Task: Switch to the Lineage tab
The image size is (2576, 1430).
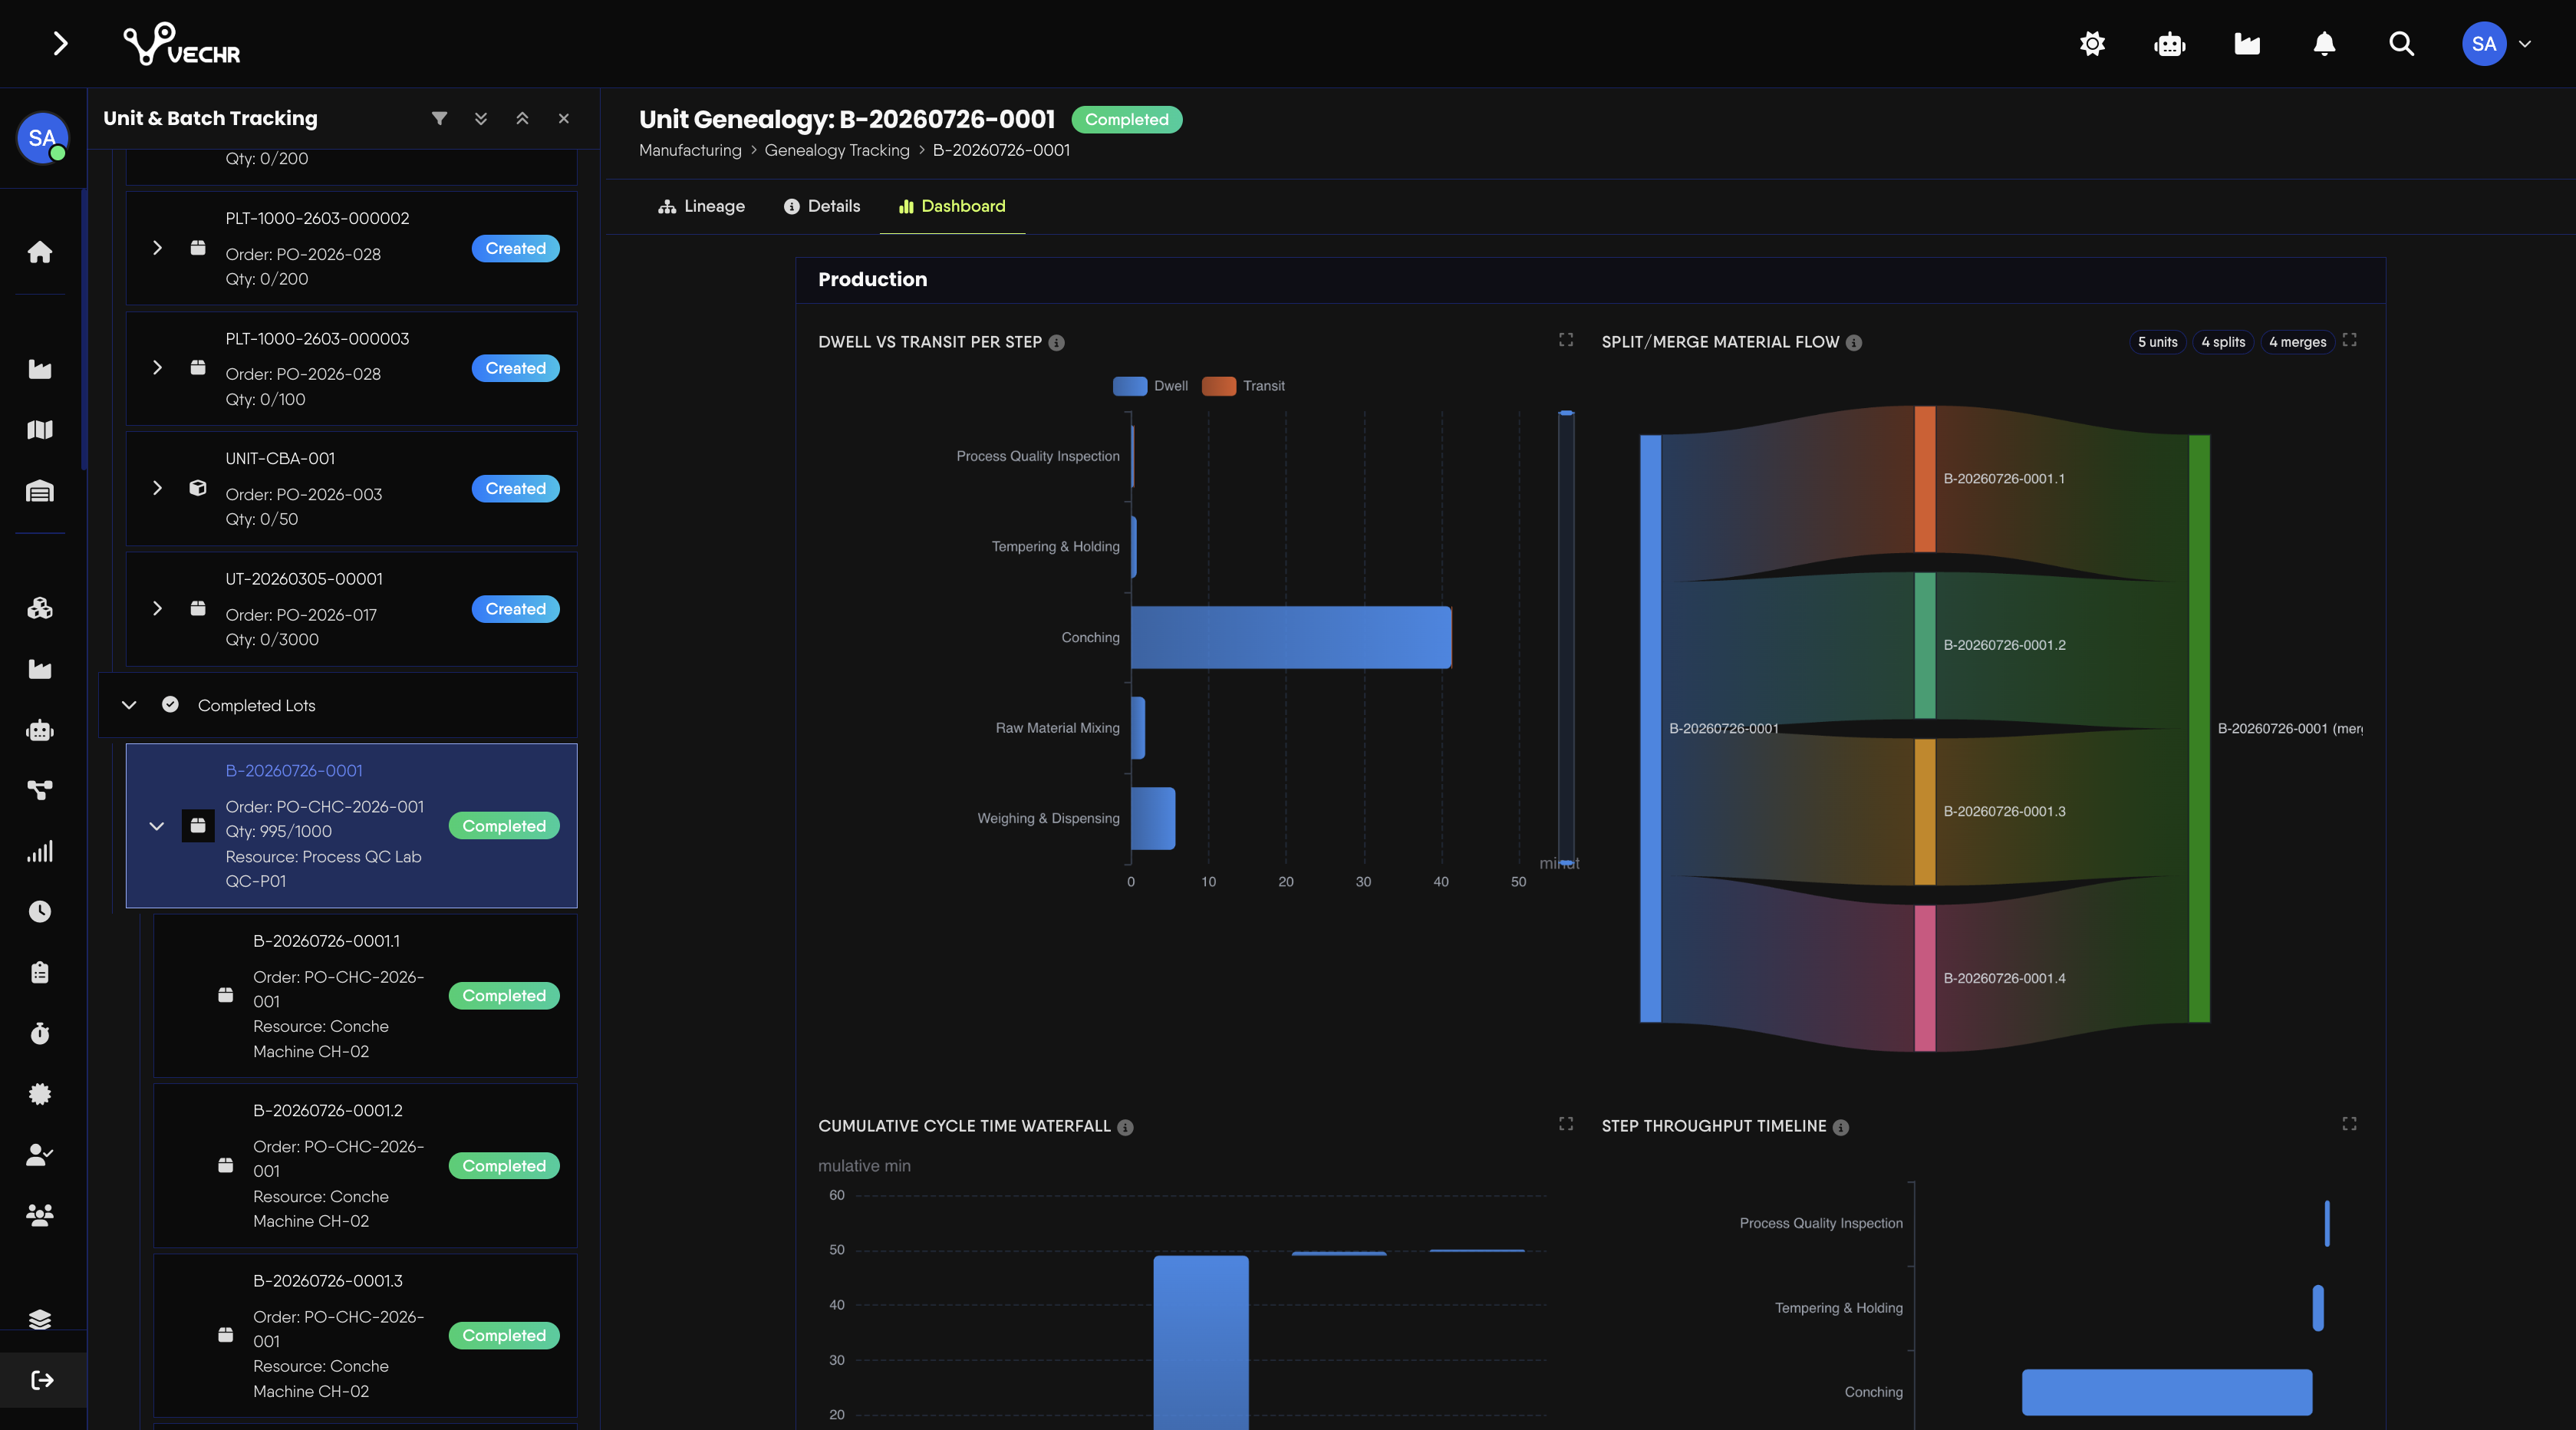Action: coord(702,206)
